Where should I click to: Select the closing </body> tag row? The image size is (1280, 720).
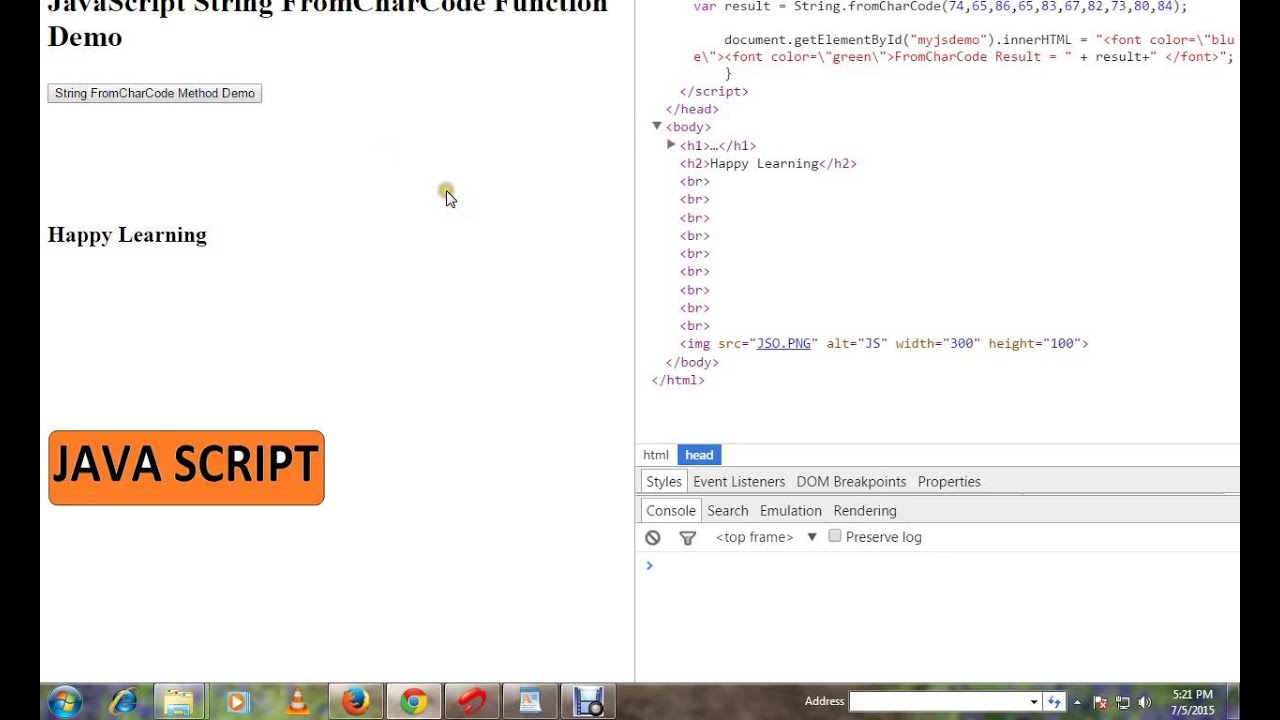(x=692, y=362)
